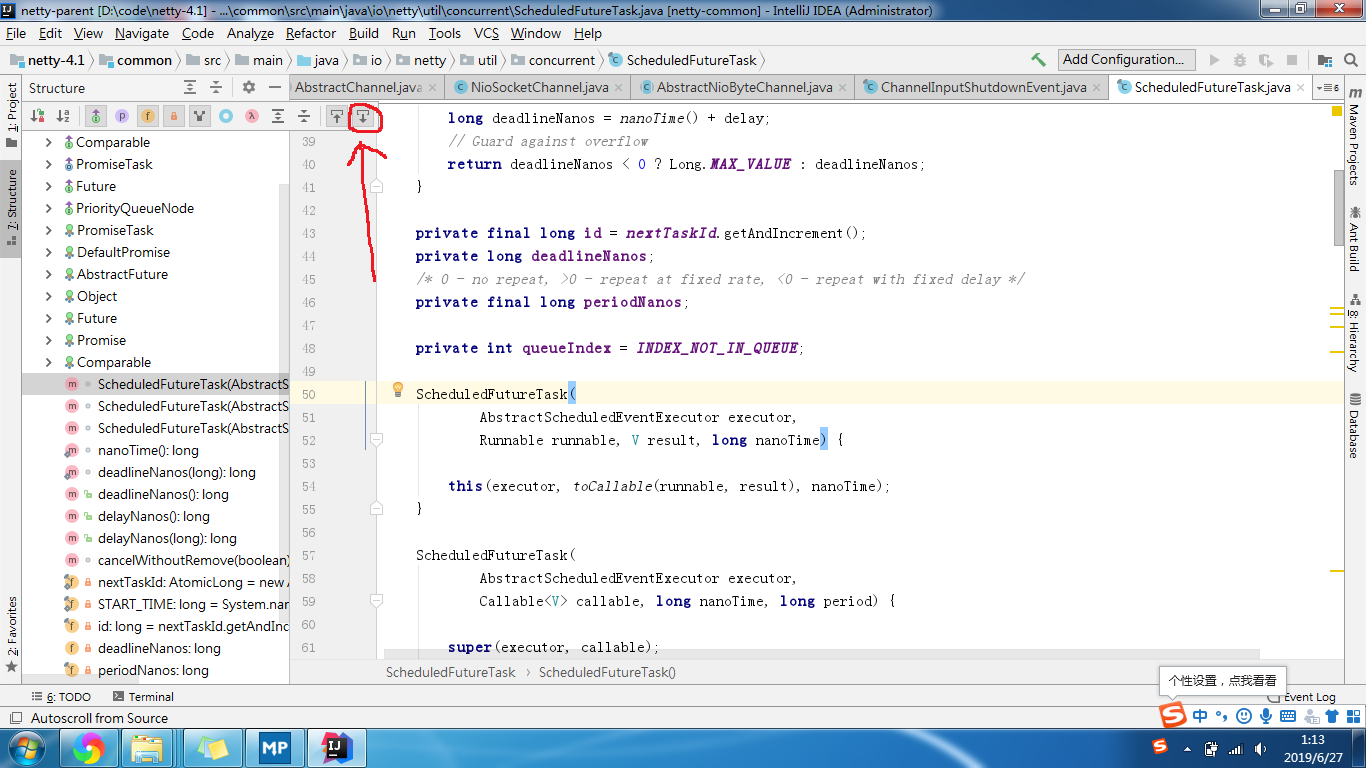The width and height of the screenshot is (1366, 768).
Task: Open file explorer from taskbar
Action: [x=148, y=747]
